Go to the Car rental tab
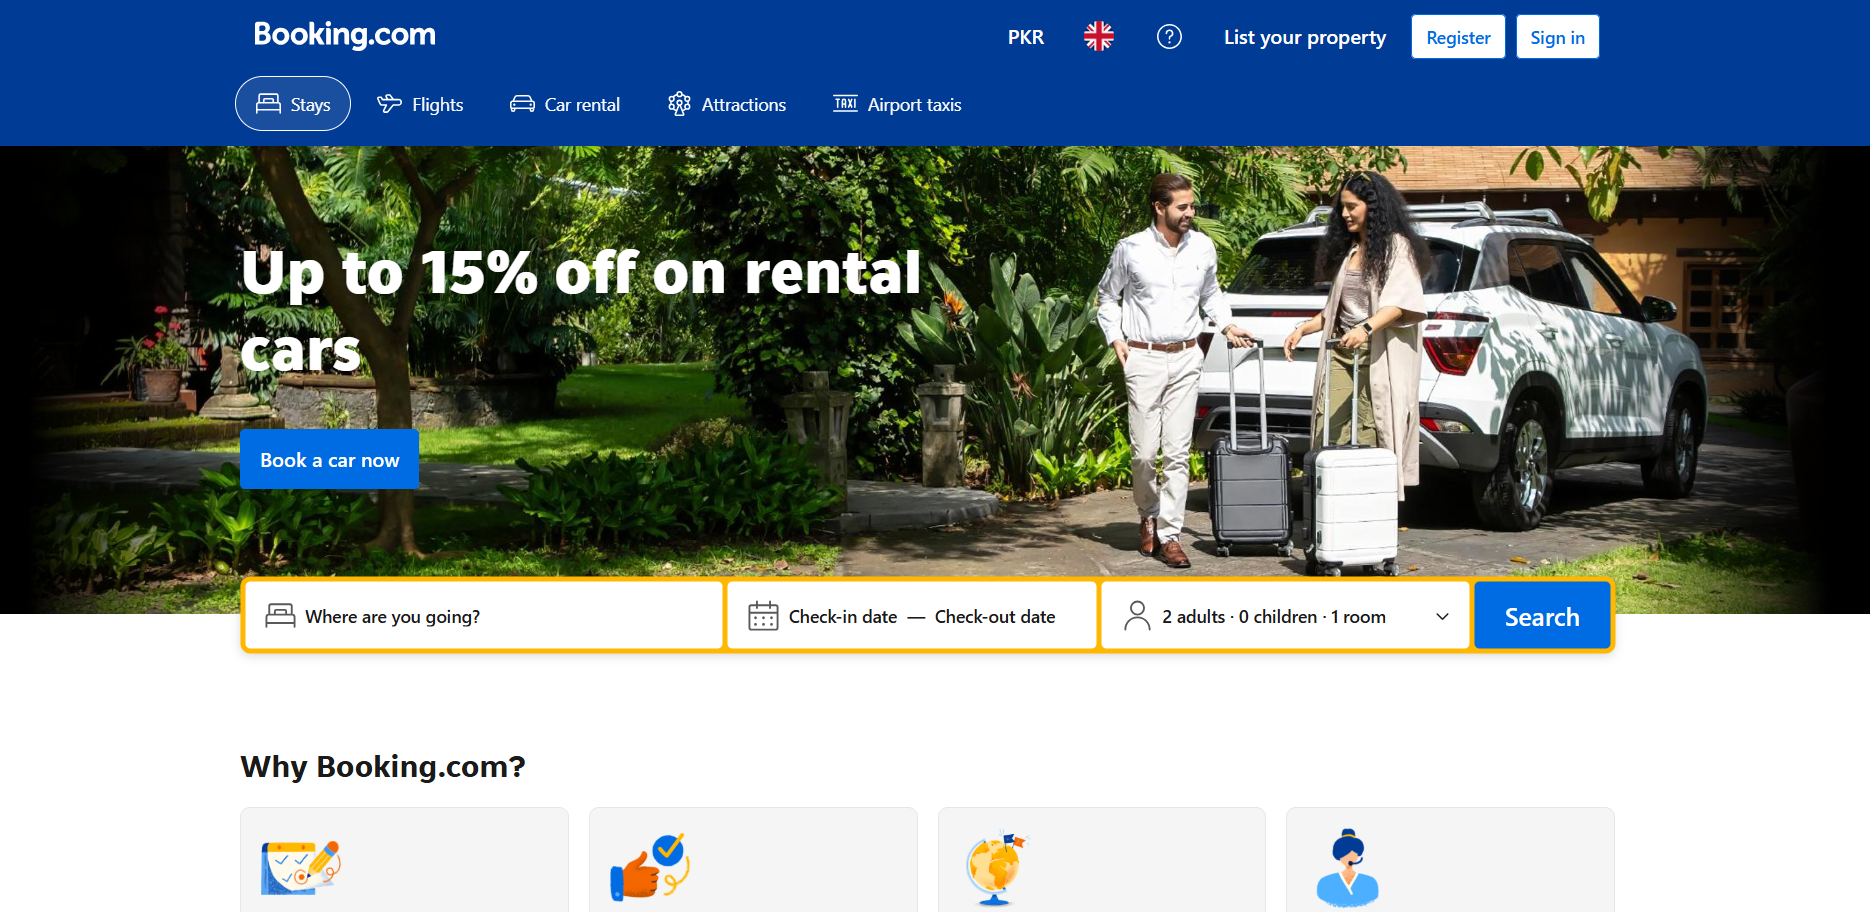This screenshot has width=1870, height=912. 565,104
